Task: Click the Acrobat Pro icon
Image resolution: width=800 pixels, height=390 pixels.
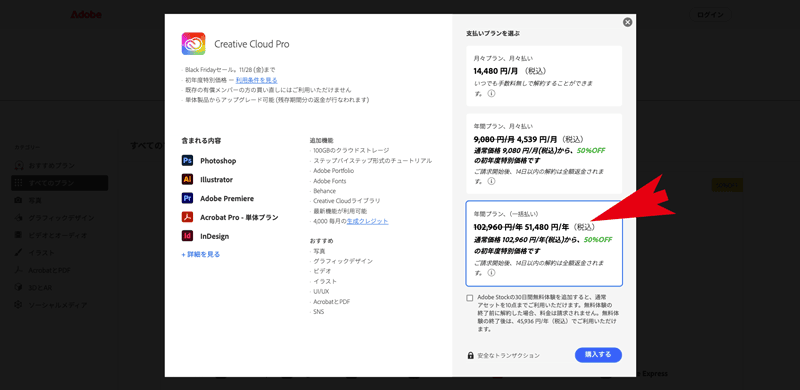Action: coord(187,217)
